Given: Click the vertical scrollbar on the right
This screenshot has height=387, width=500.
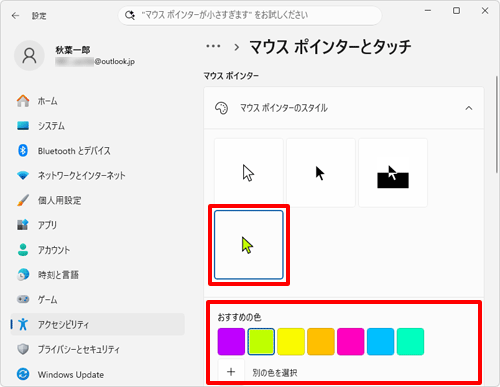Looking at the screenshot, I should pyautogui.click(x=497, y=124).
